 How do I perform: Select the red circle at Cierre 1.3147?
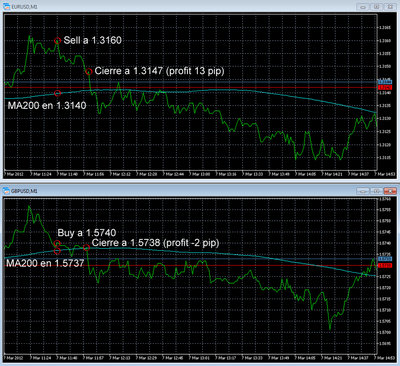(89, 72)
